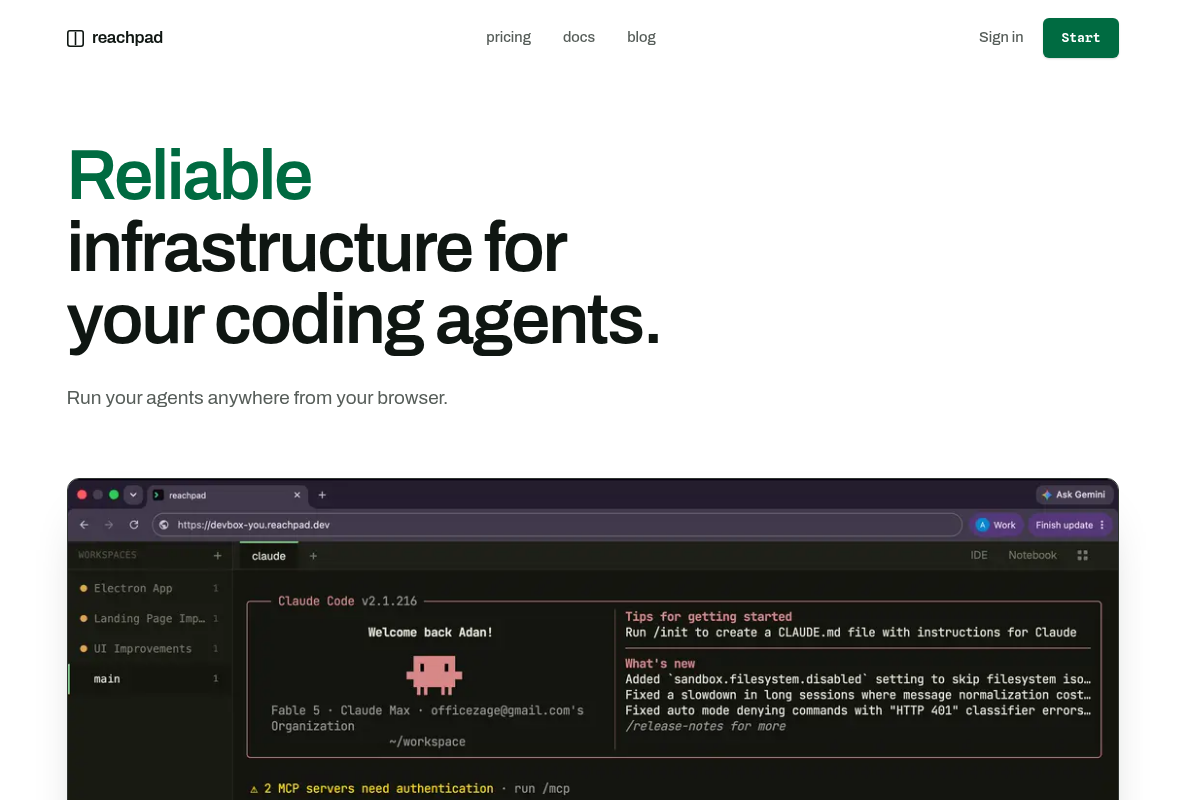The height and width of the screenshot is (800, 1200).
Task: Open the pricing page
Action: tap(508, 37)
